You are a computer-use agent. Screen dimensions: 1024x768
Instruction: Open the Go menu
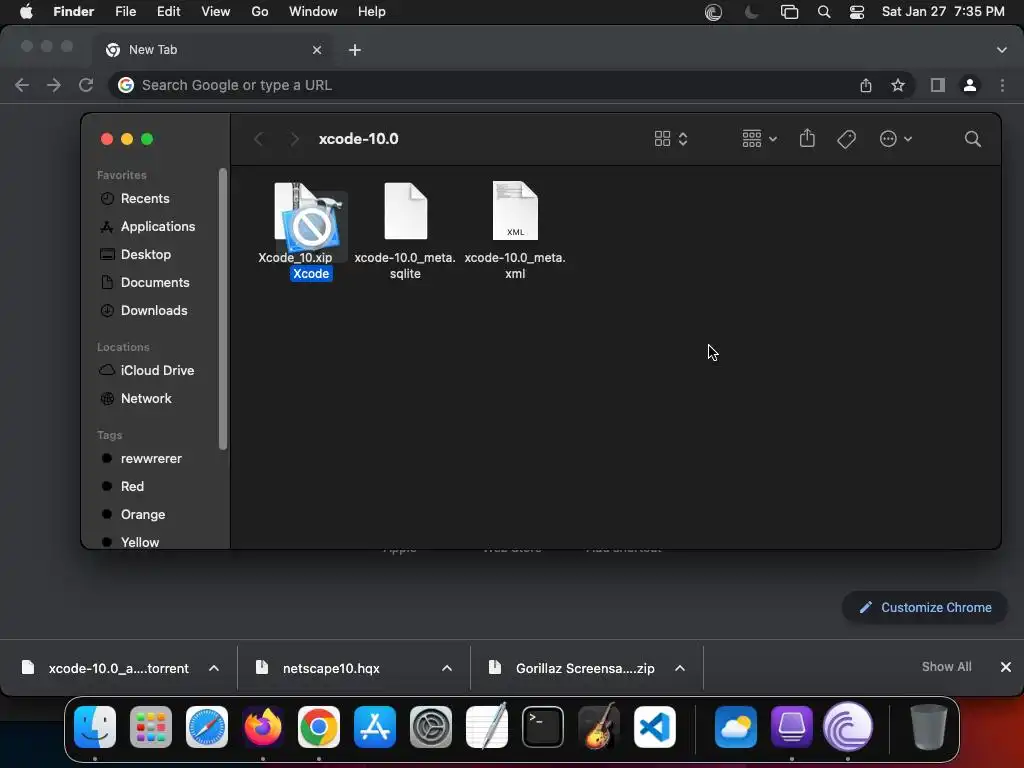[x=260, y=12]
